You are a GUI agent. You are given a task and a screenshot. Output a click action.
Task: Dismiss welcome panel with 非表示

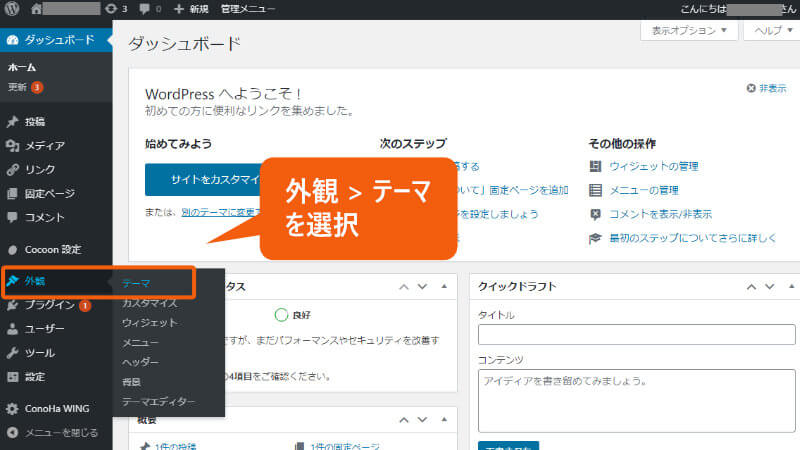coord(767,88)
